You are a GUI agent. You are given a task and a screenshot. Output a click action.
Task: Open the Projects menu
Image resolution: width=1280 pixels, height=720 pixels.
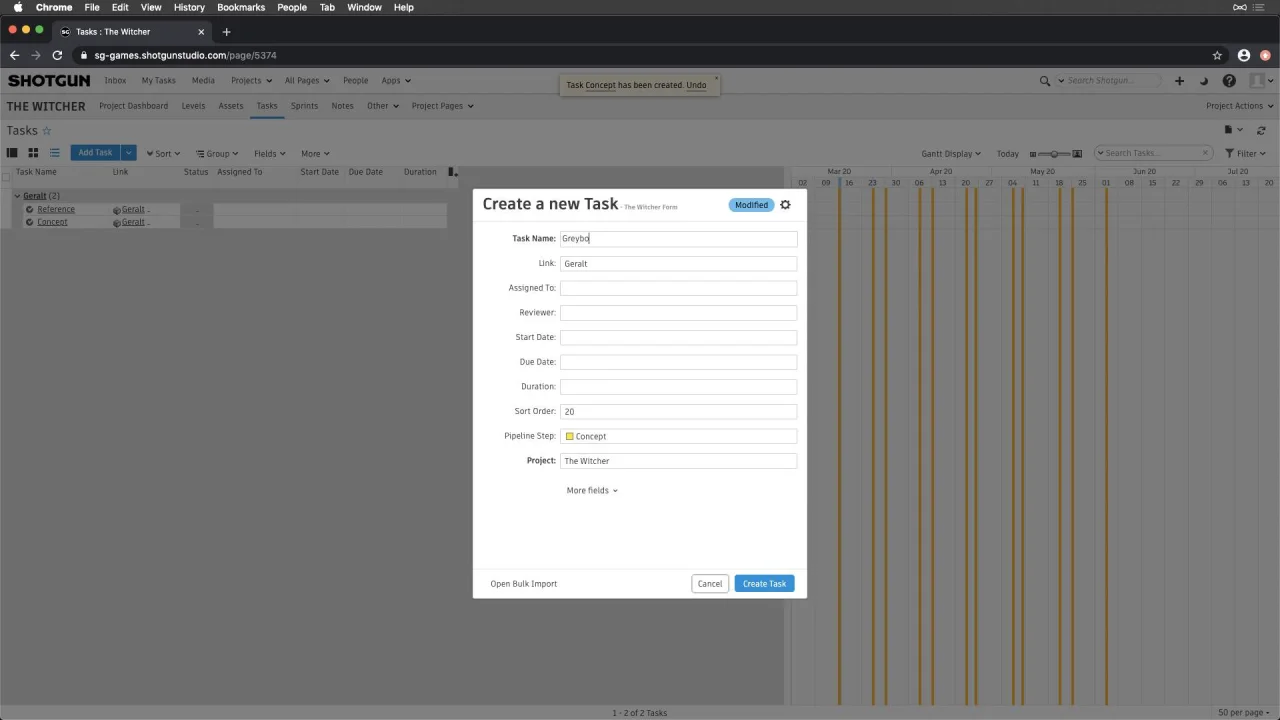coord(252,81)
